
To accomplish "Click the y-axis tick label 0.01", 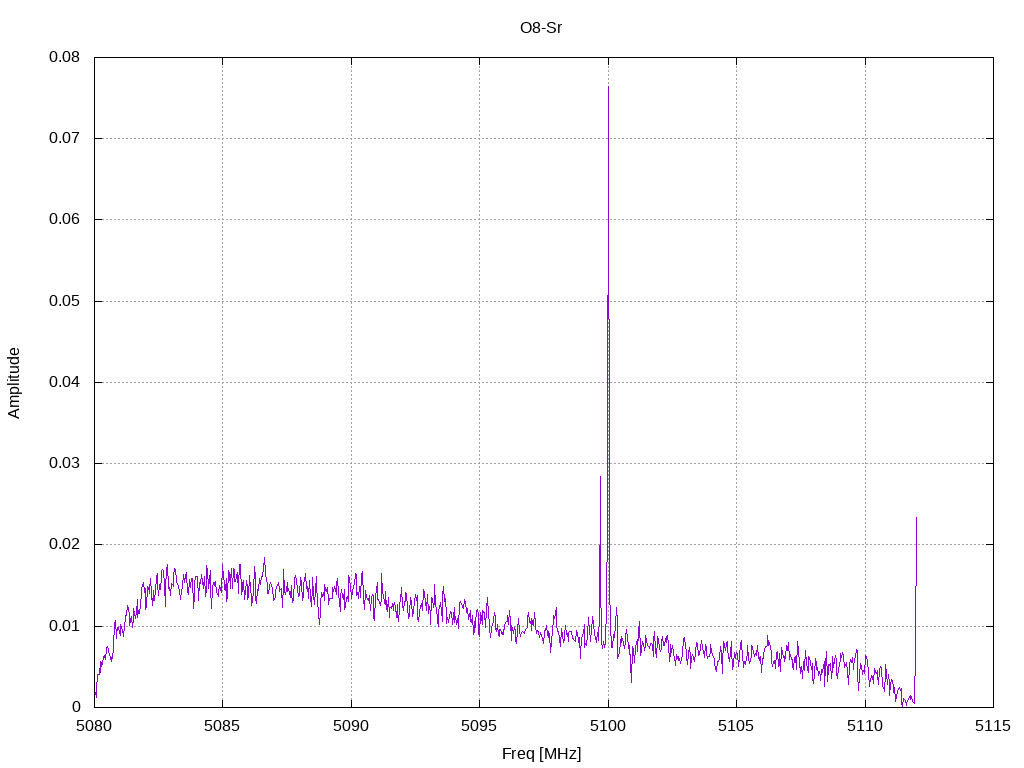I will pos(64,626).
